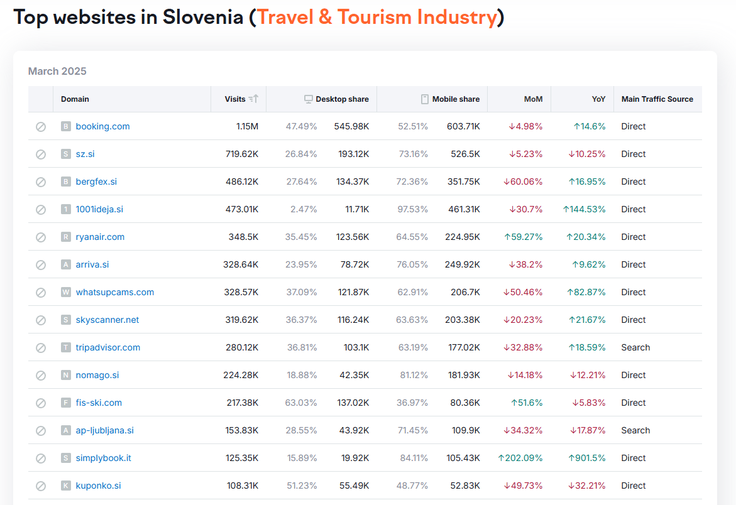This screenshot has width=736, height=505.
Task: Click the mobile phone icon in header
Action: (x=424, y=99)
